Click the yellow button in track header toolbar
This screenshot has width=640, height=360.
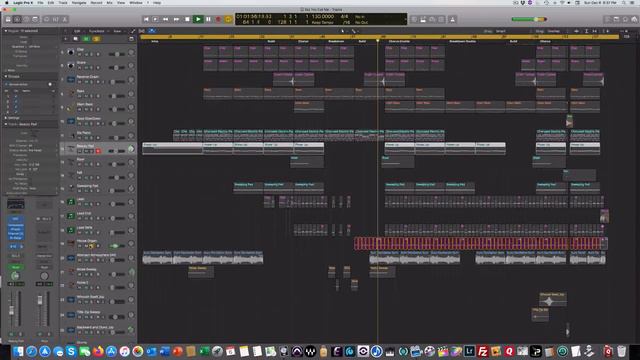pos(96,39)
